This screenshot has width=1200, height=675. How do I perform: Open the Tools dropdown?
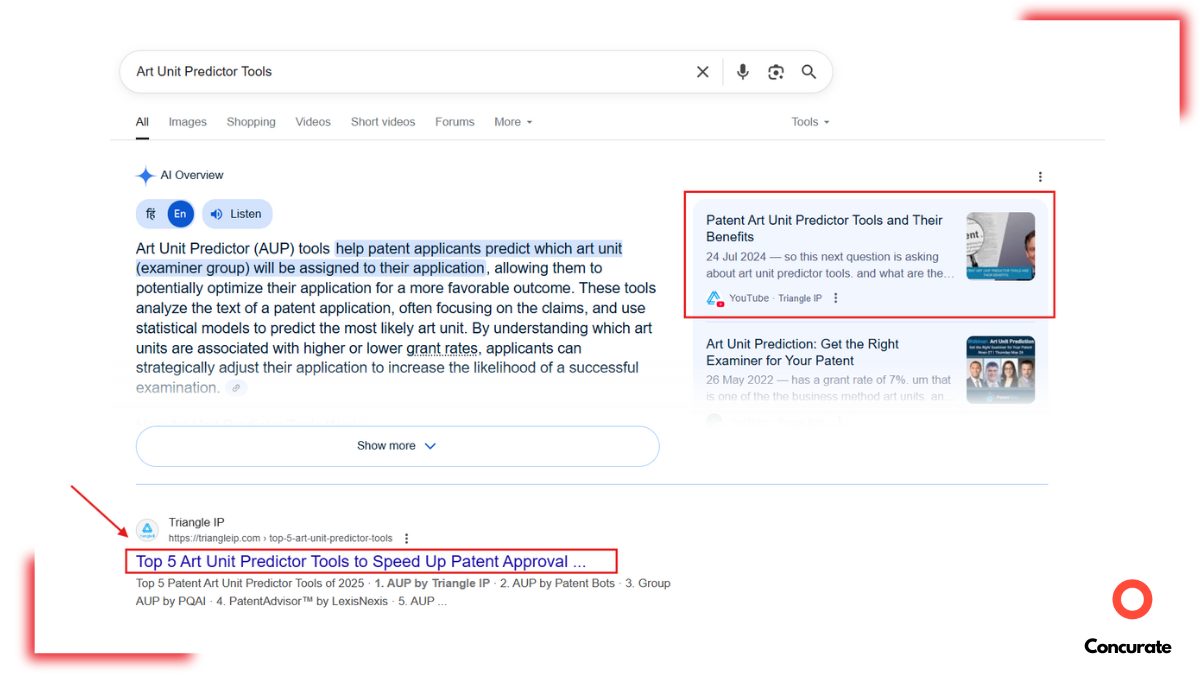[x=810, y=122]
